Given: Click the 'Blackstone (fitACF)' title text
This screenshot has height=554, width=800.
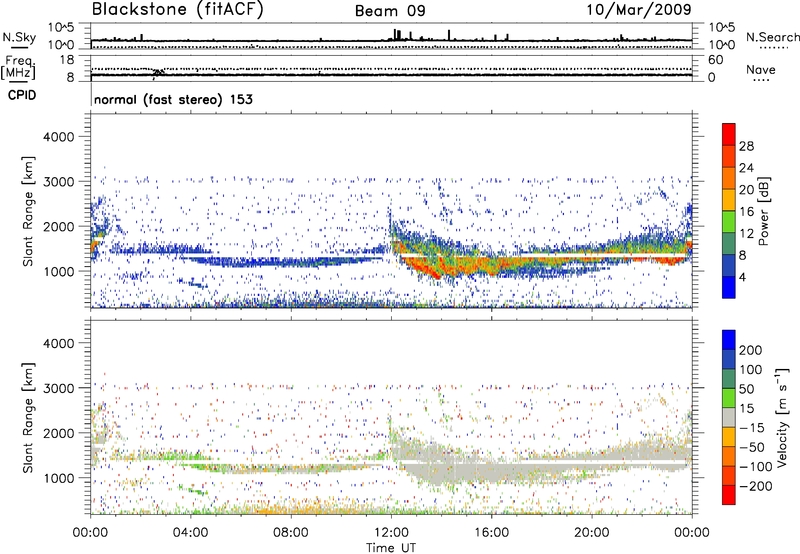Looking at the screenshot, I should 178,9.
